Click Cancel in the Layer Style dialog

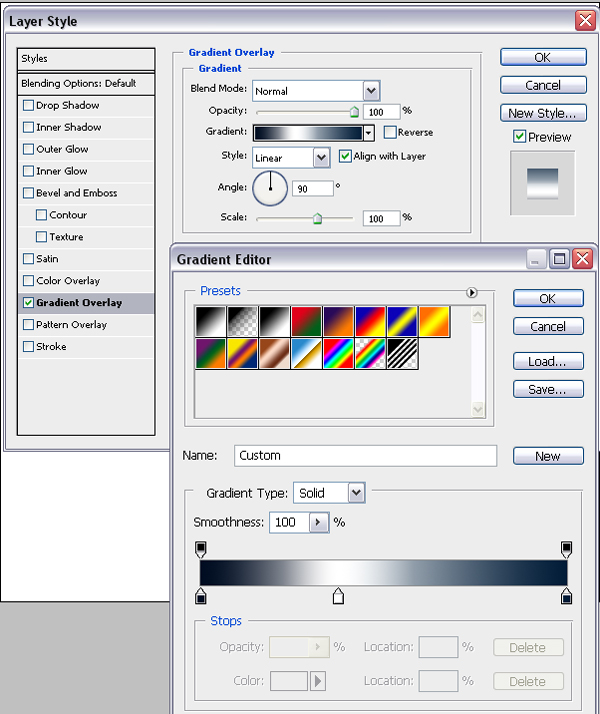point(543,85)
